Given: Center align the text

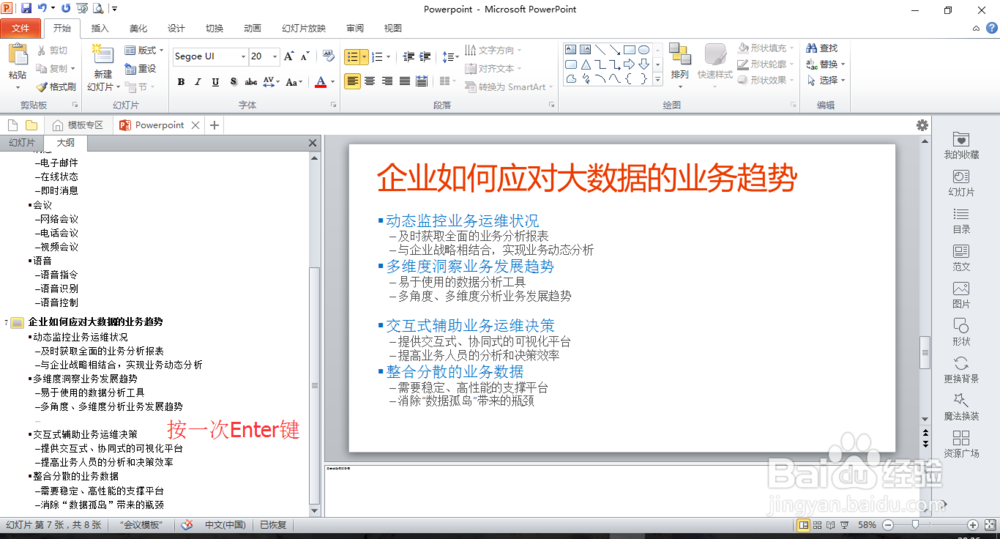Looking at the screenshot, I should pyautogui.click(x=370, y=81).
